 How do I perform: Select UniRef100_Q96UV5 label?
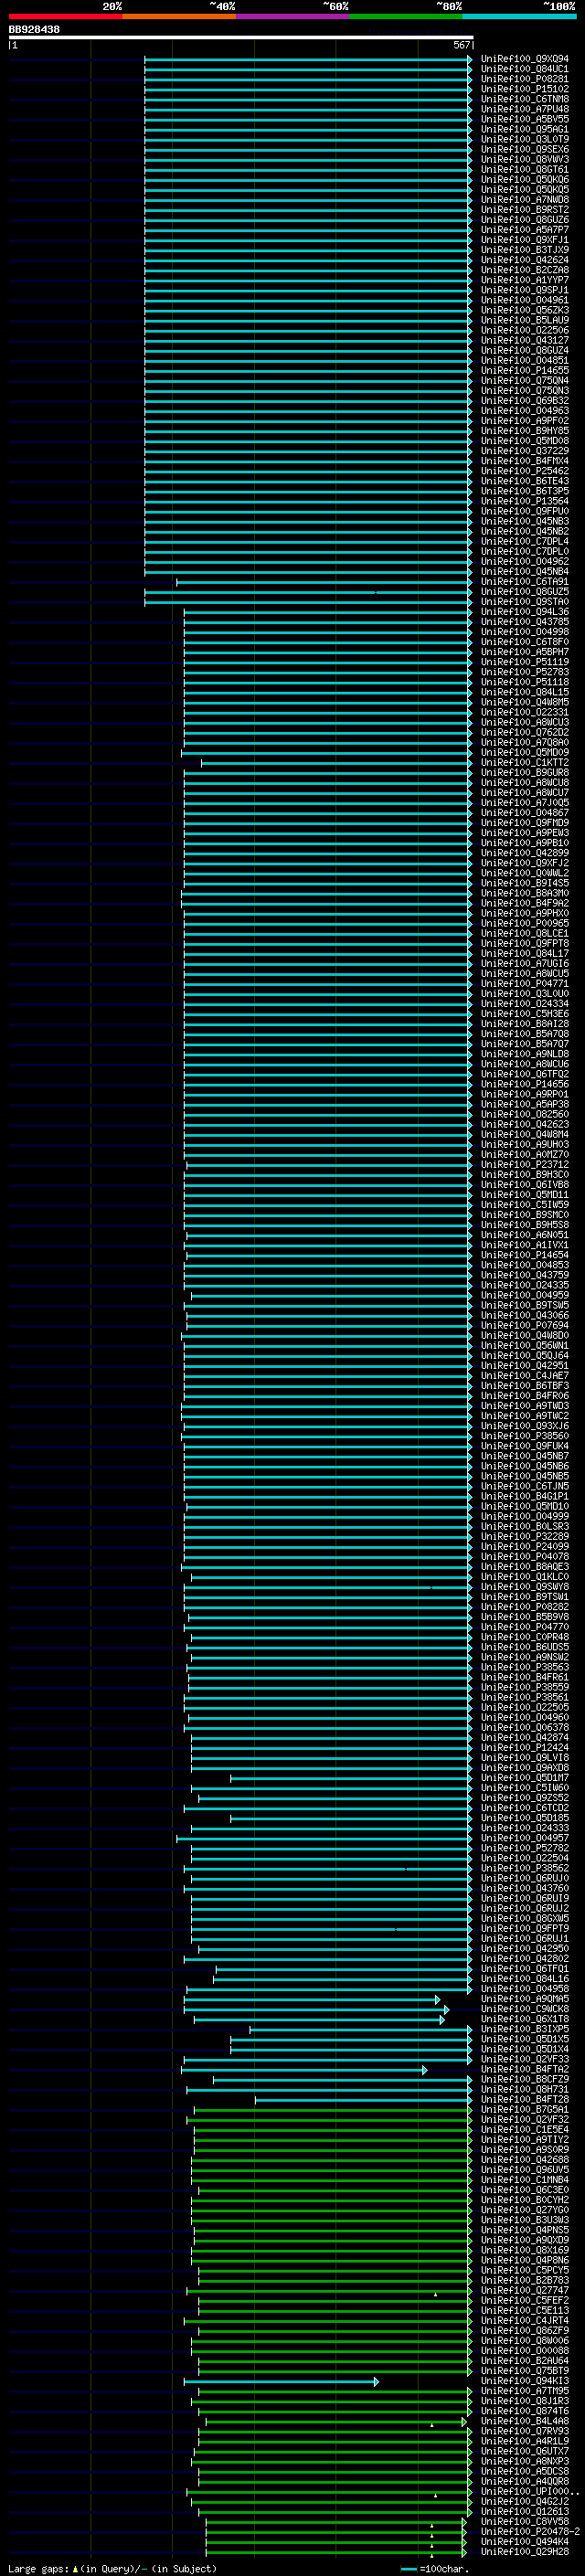click(x=524, y=2169)
